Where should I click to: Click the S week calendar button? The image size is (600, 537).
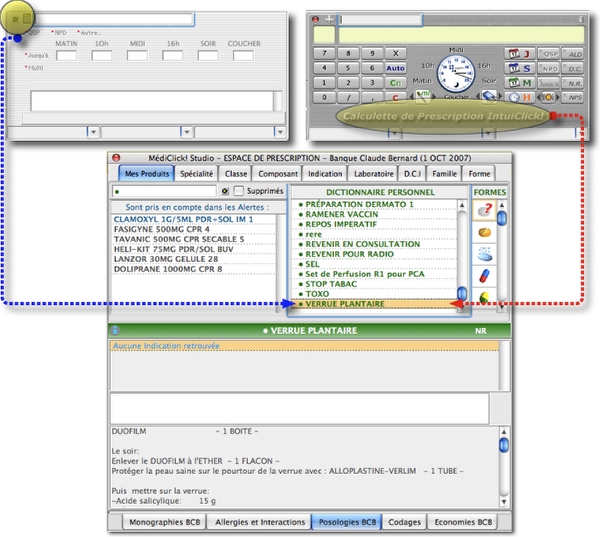(x=520, y=69)
